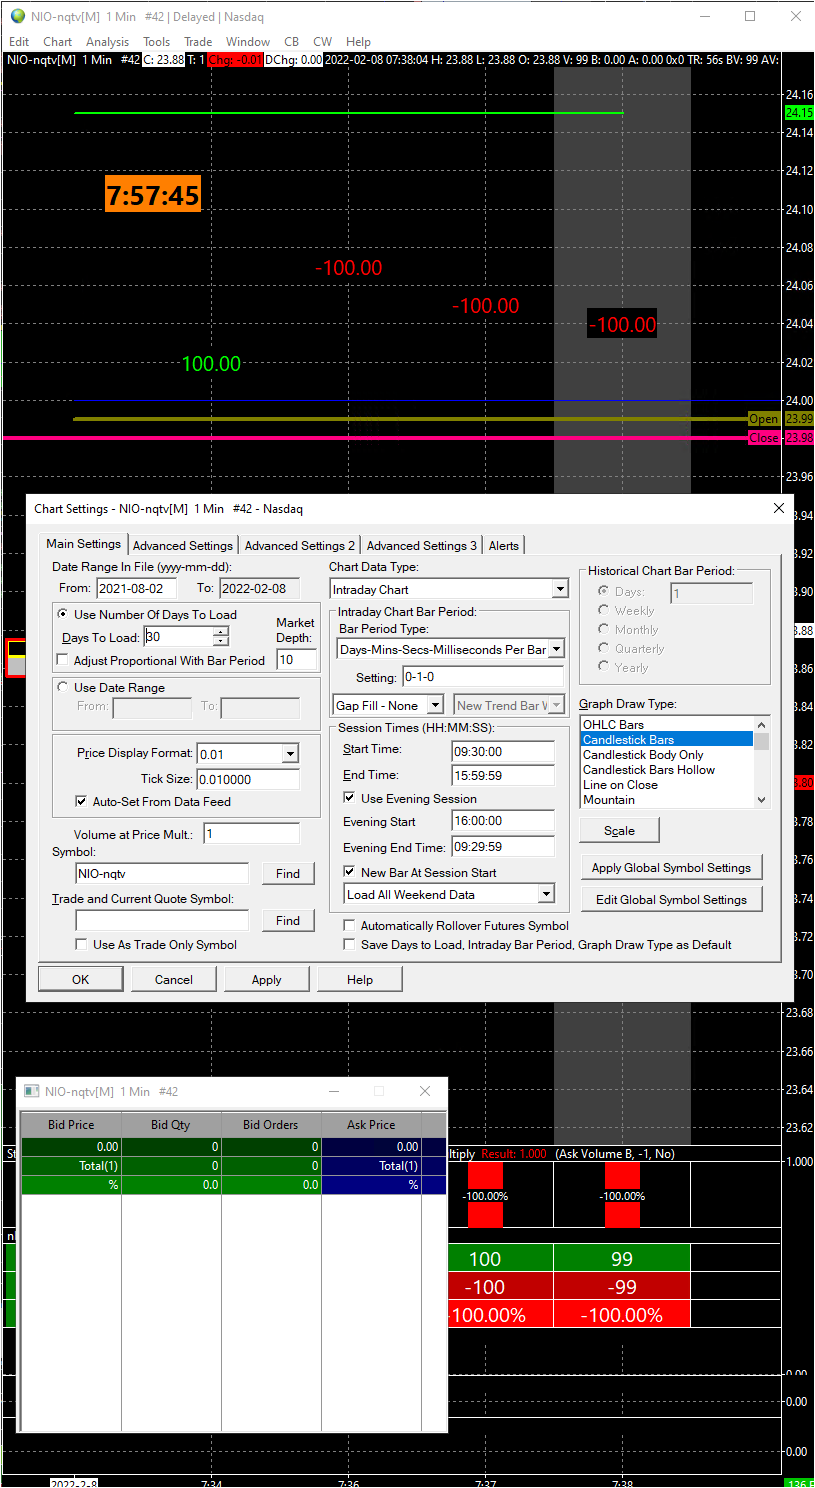Close the Chart Settings dialog with X
815x1488 pixels.
click(779, 508)
